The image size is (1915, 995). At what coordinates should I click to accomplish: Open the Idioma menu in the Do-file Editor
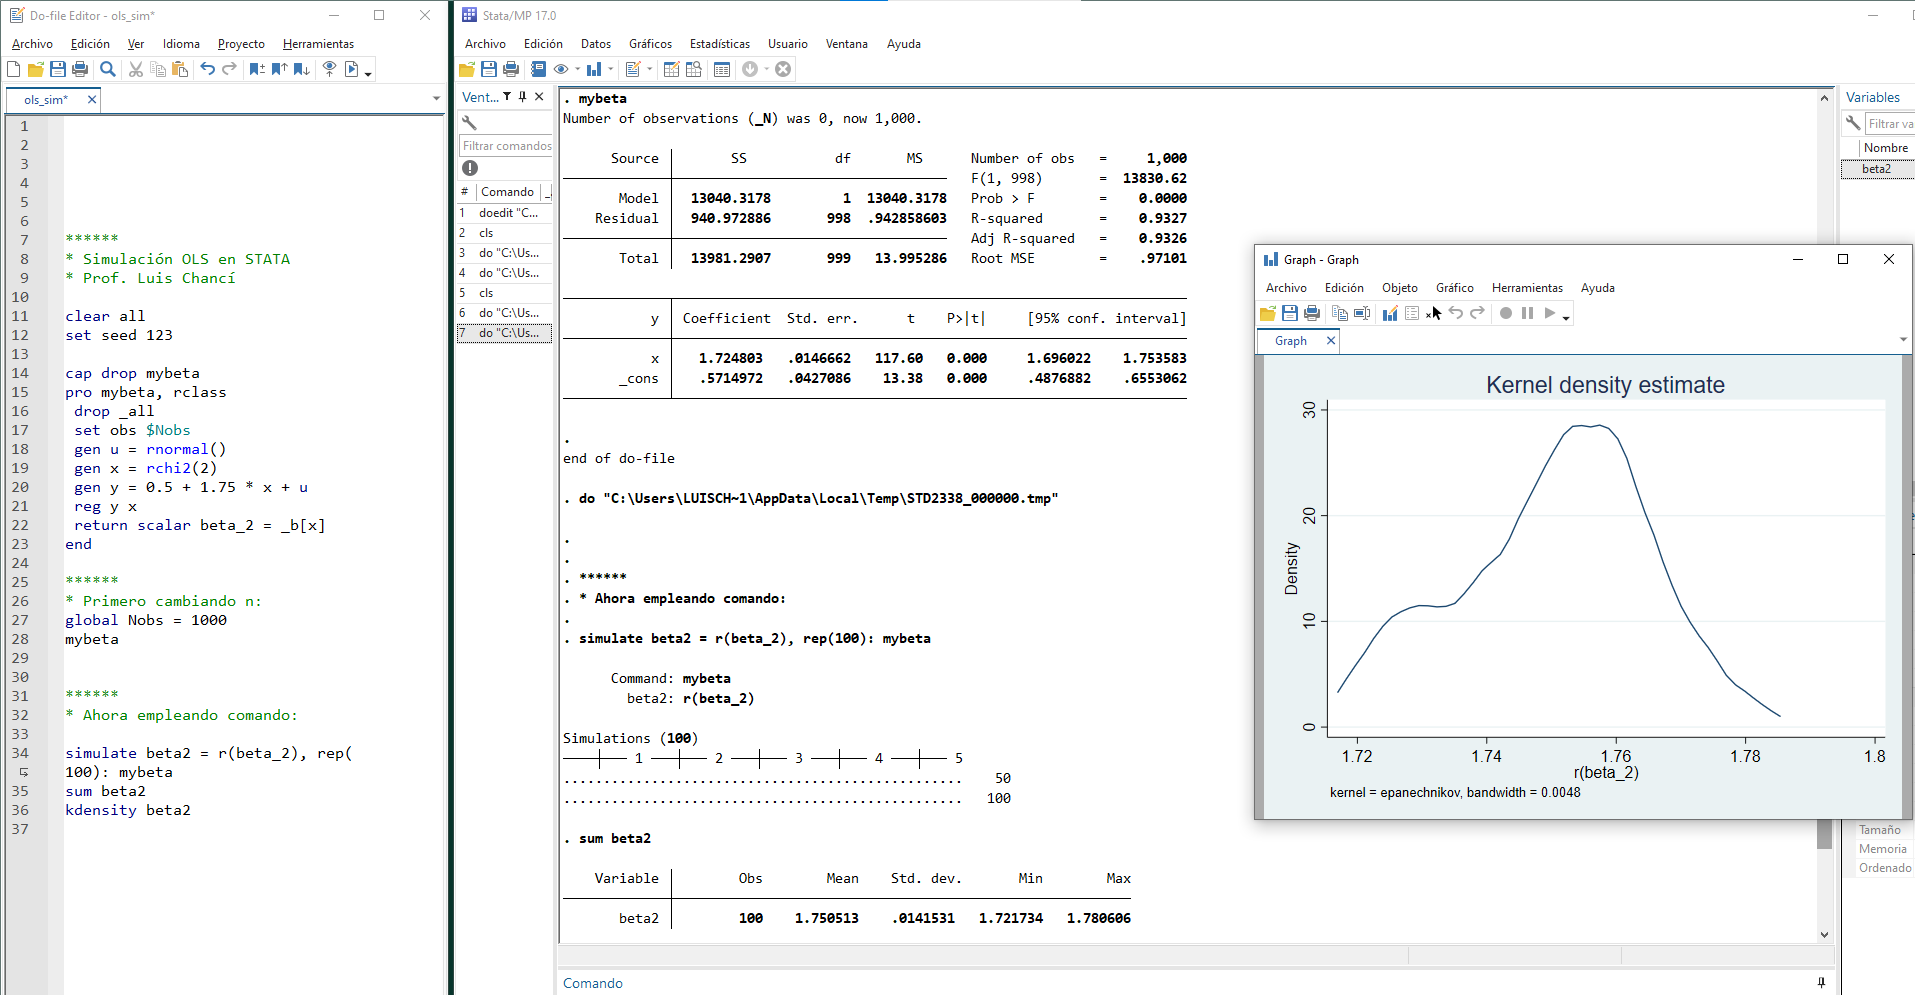pos(181,44)
